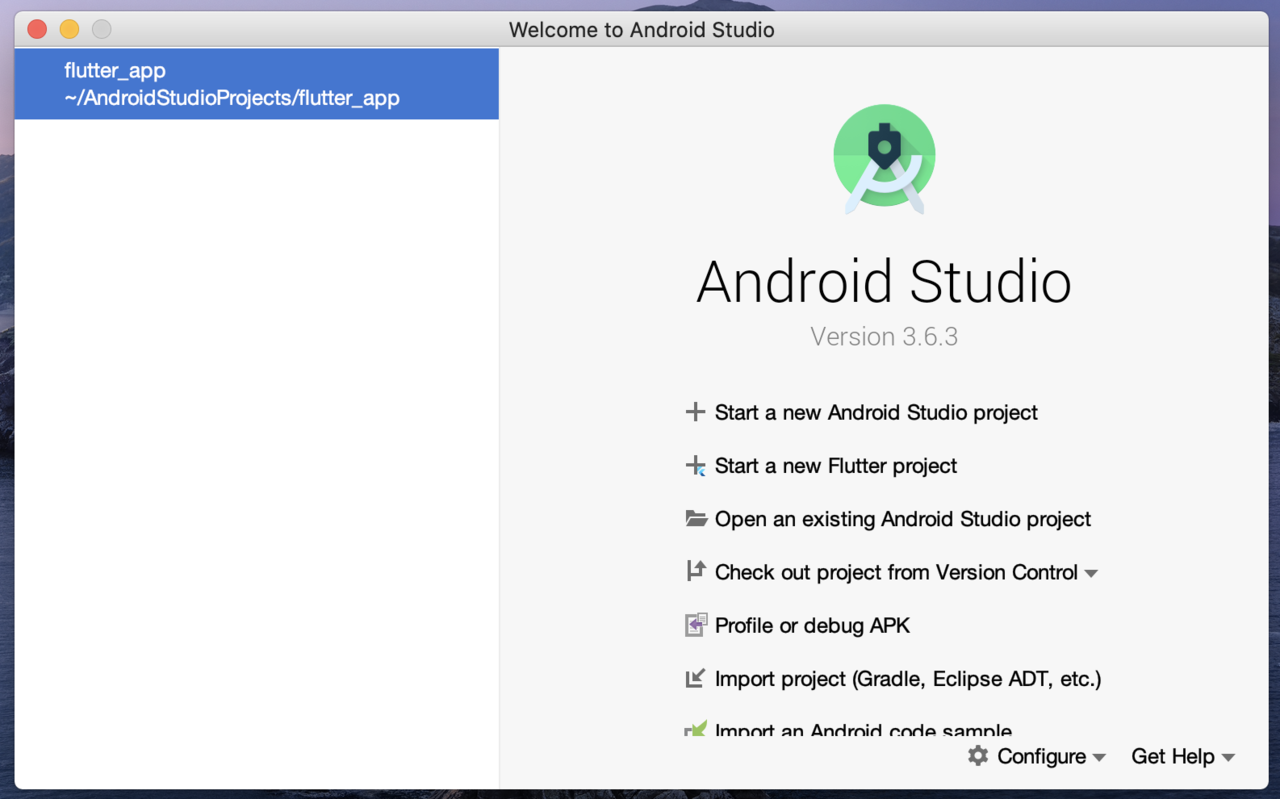Open an existing Android Studio project
The image size is (1280, 799).
(903, 519)
